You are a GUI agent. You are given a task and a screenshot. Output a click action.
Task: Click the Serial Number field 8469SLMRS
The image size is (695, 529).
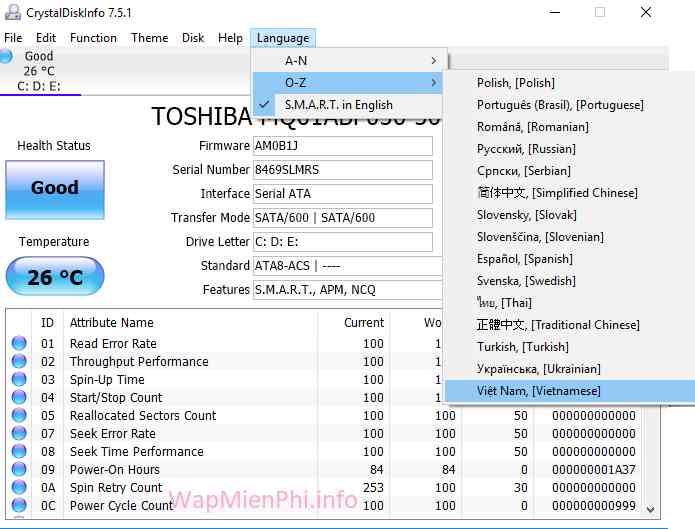tap(343, 170)
